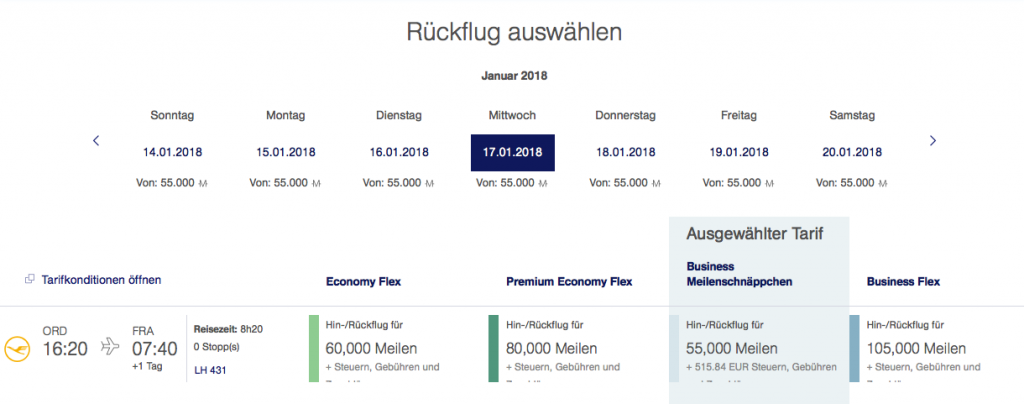Select Sonntag 14.01.2018 date
This screenshot has width=1024, height=404.
pyautogui.click(x=175, y=152)
